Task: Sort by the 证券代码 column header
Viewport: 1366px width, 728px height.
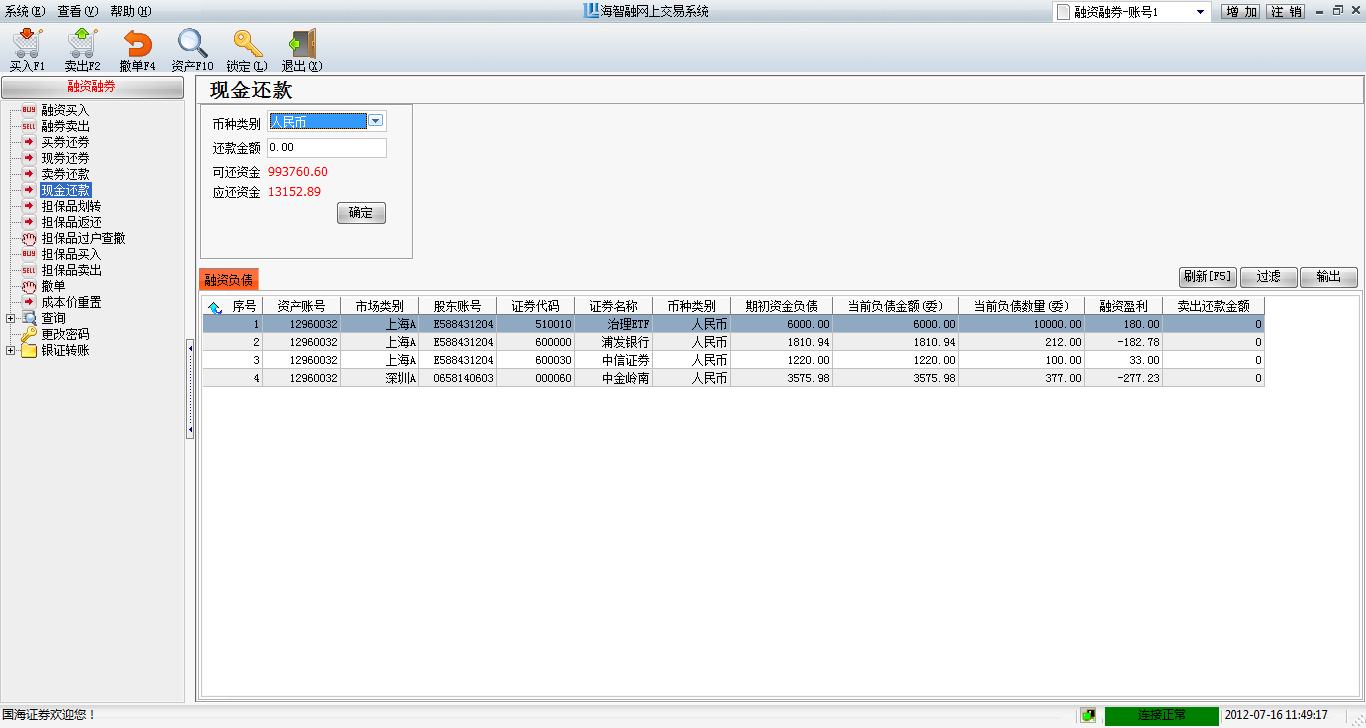Action: (535, 306)
